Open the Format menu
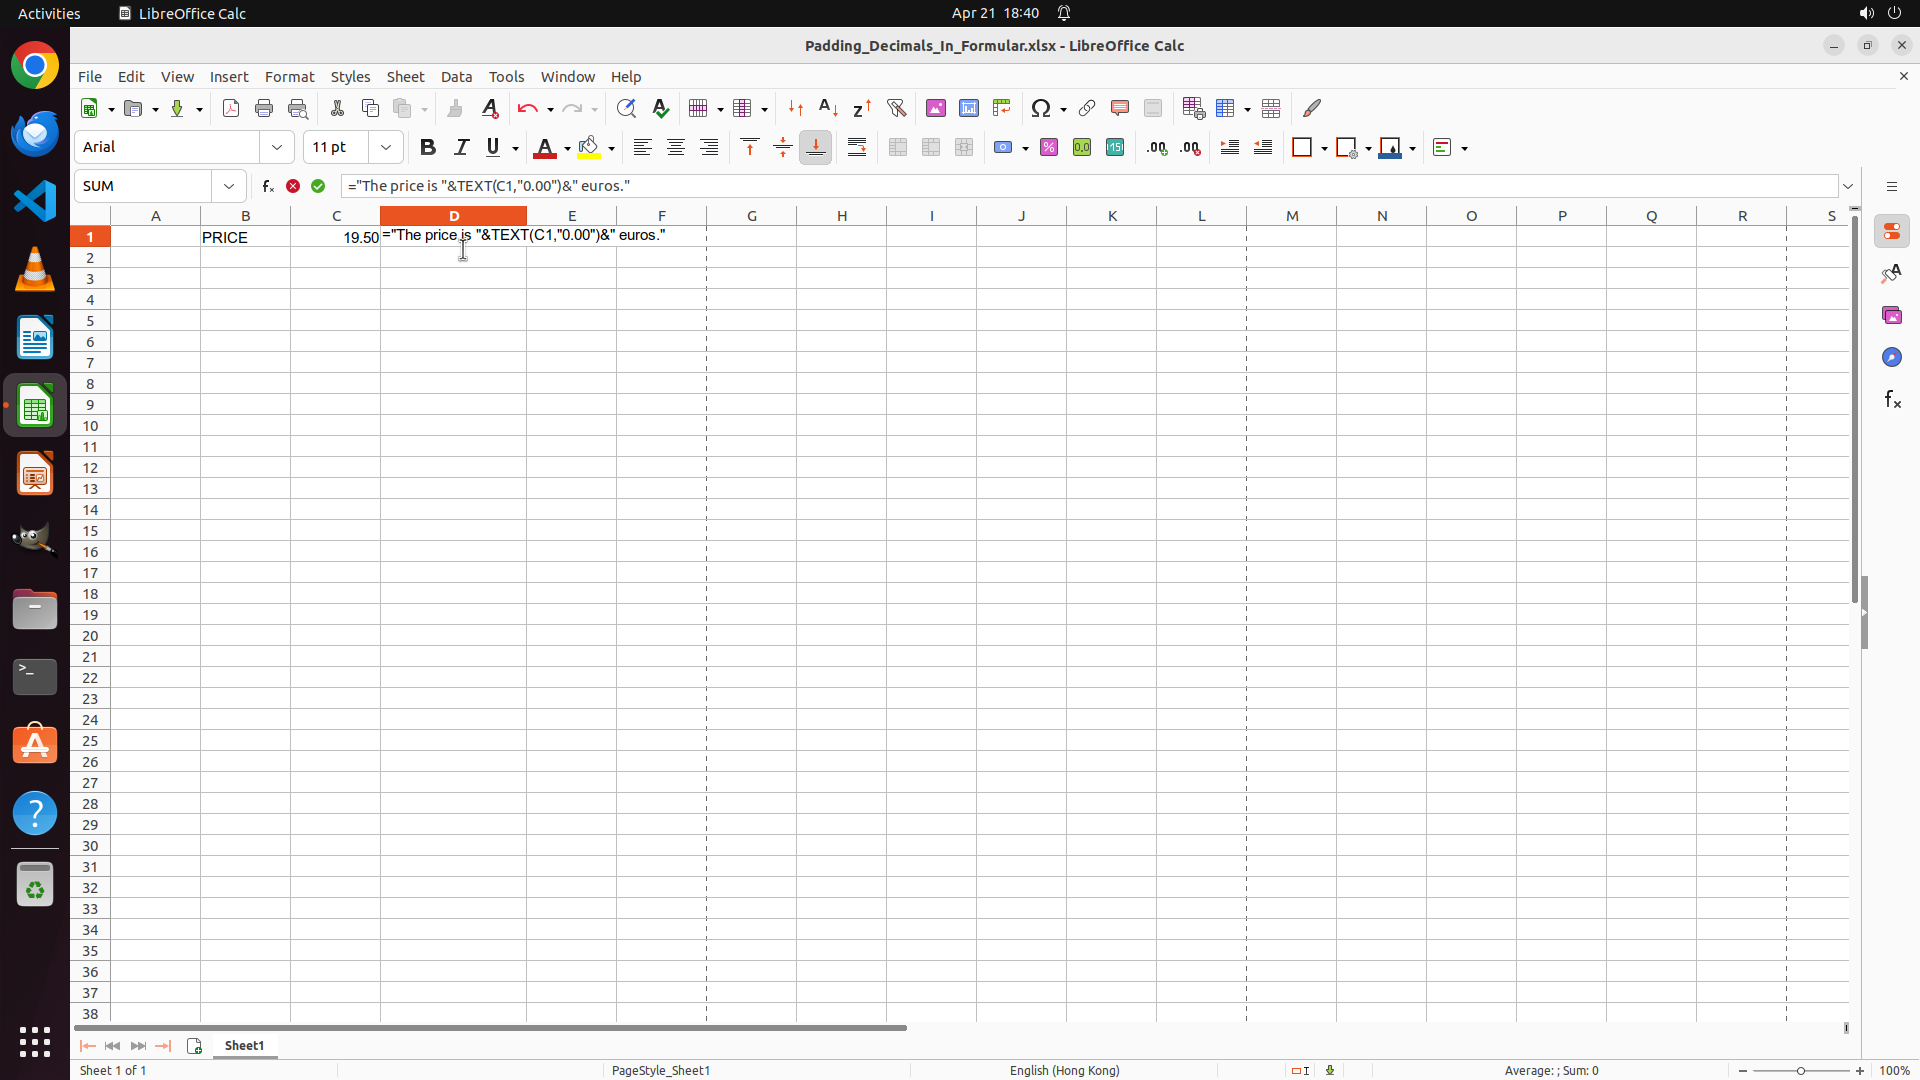The width and height of the screenshot is (1920, 1080). click(x=289, y=77)
